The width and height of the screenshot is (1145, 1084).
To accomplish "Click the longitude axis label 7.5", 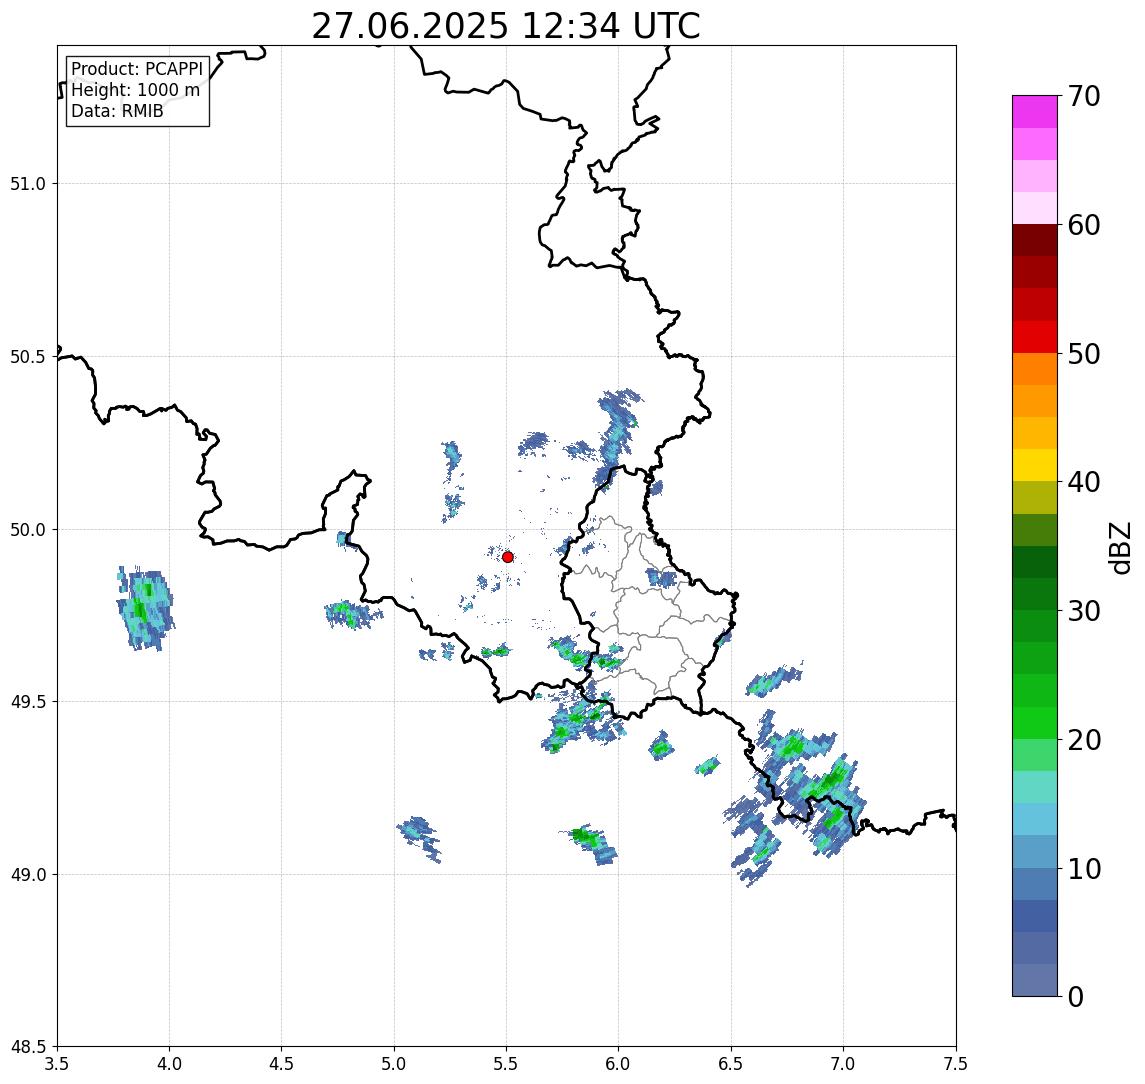I will (956, 1064).
